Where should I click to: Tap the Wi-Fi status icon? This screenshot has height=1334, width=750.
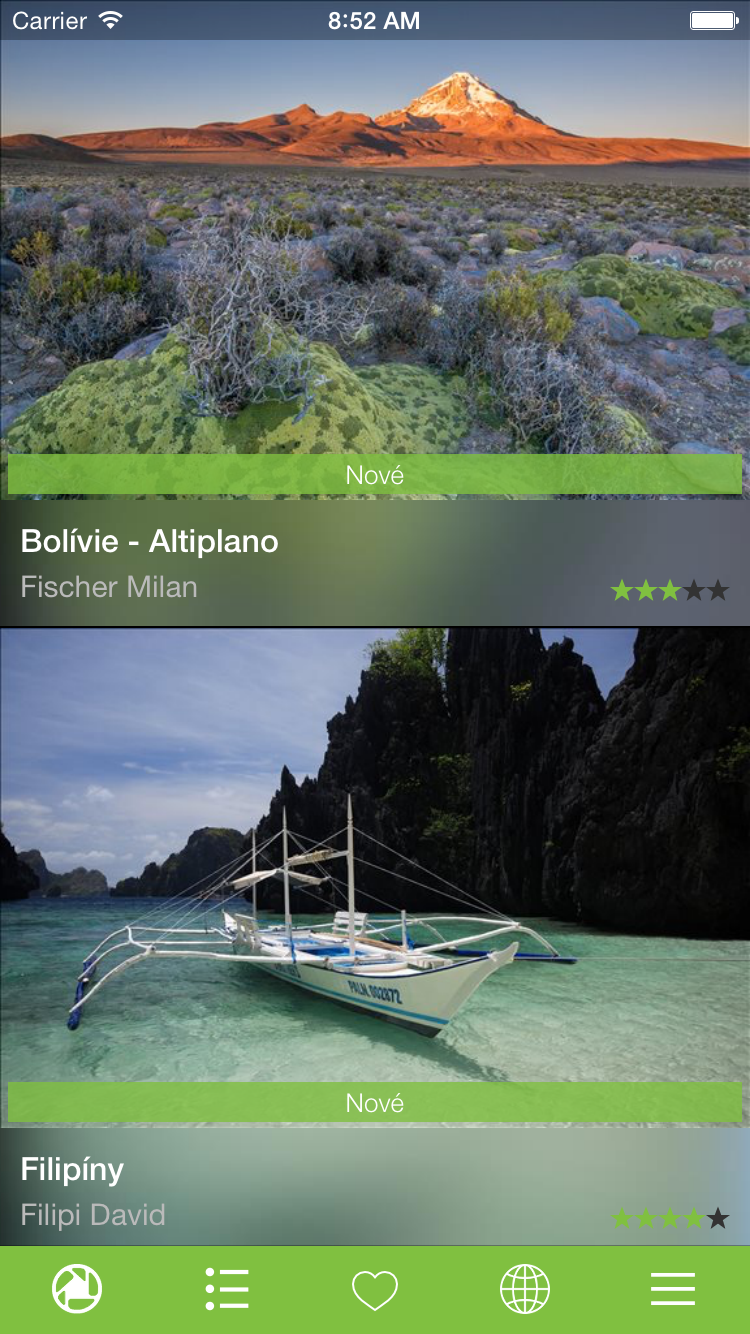click(111, 20)
